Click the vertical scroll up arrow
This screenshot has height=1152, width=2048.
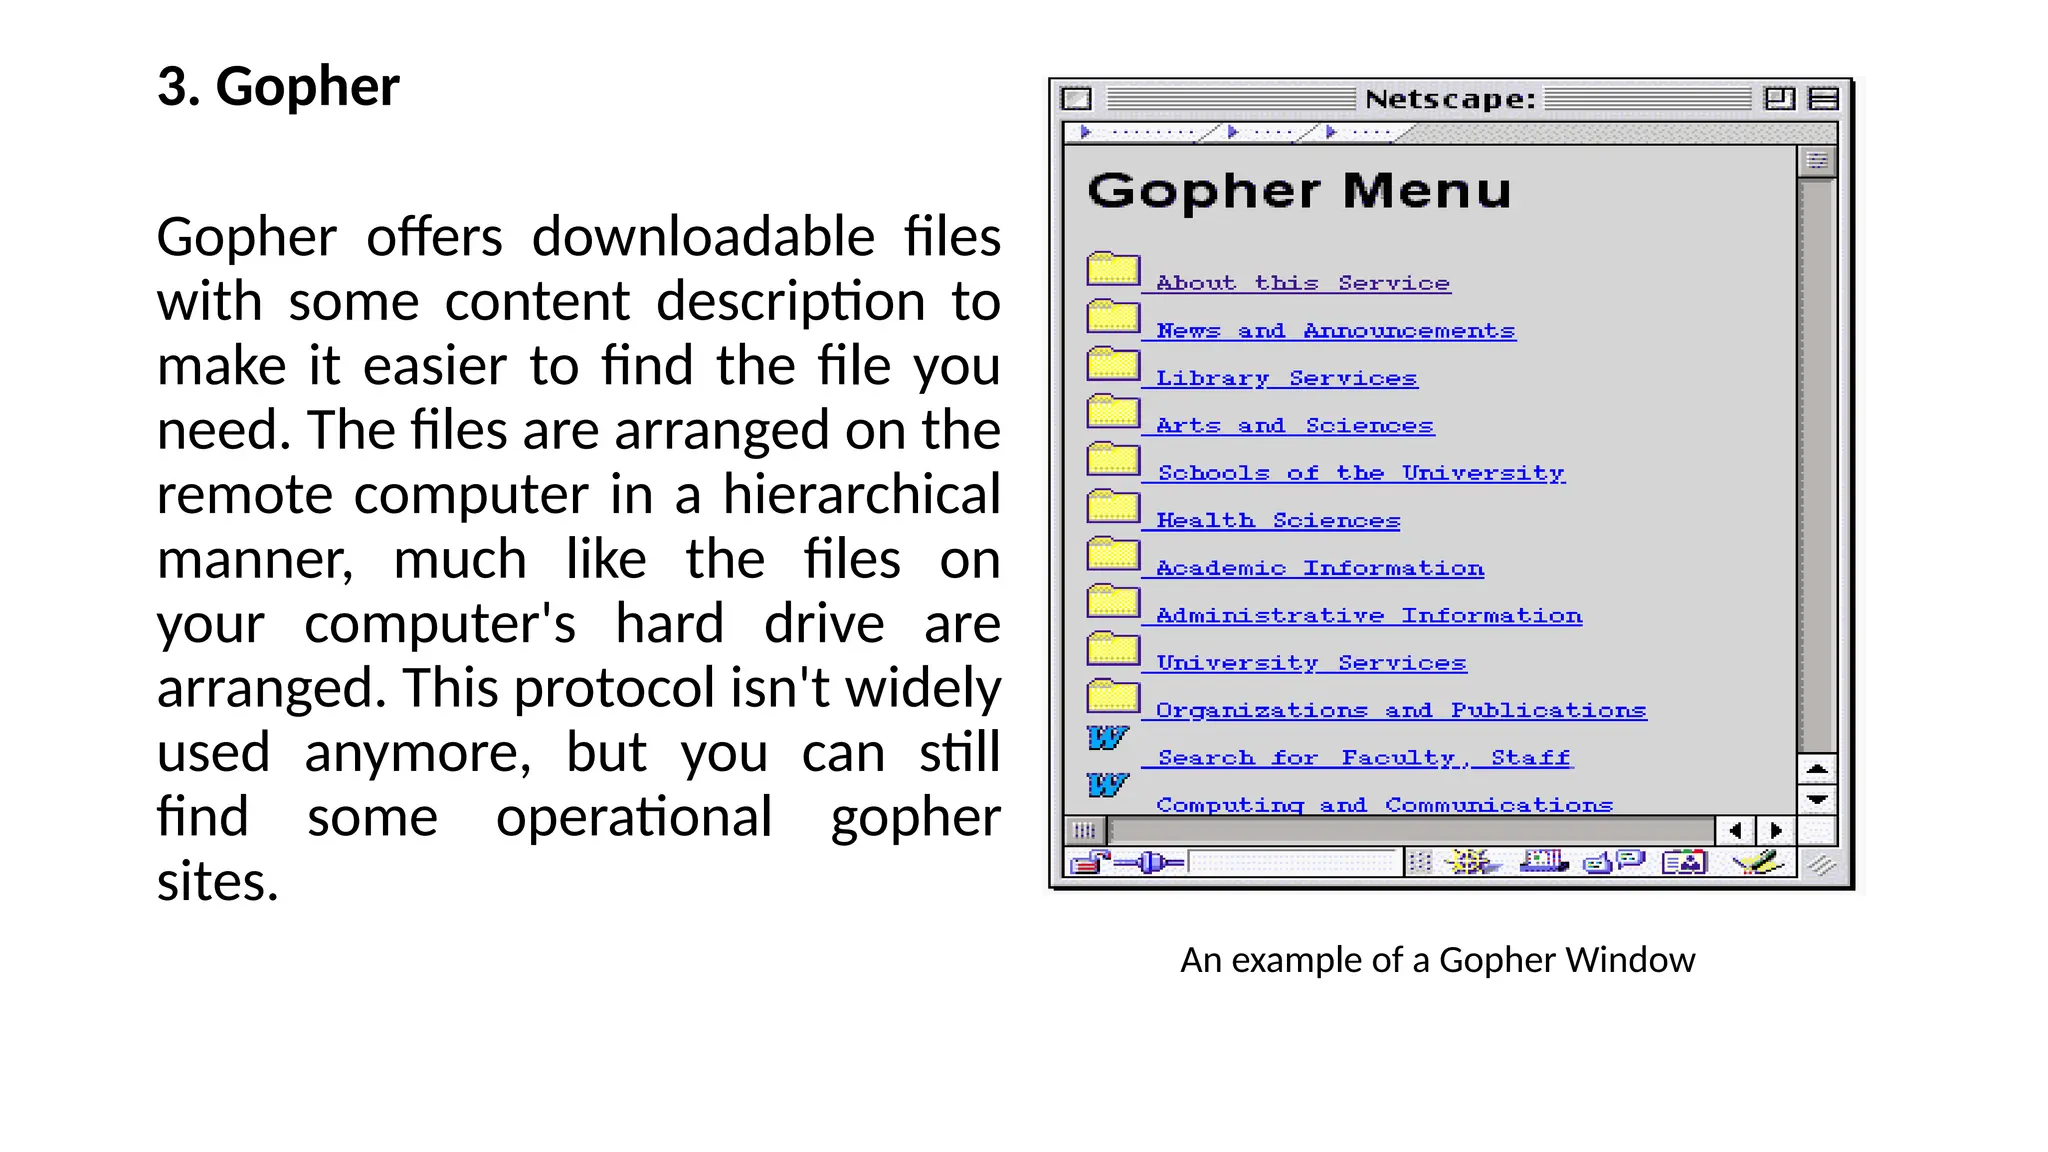(1817, 769)
